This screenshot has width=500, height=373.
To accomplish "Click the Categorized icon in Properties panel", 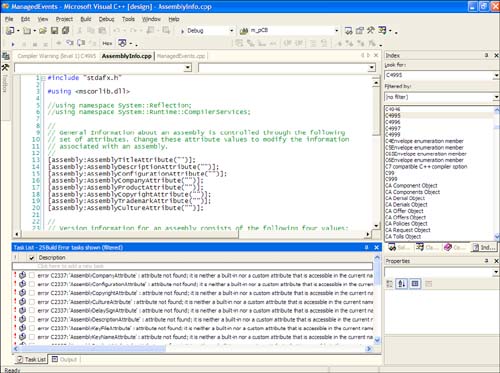I will point(389,284).
